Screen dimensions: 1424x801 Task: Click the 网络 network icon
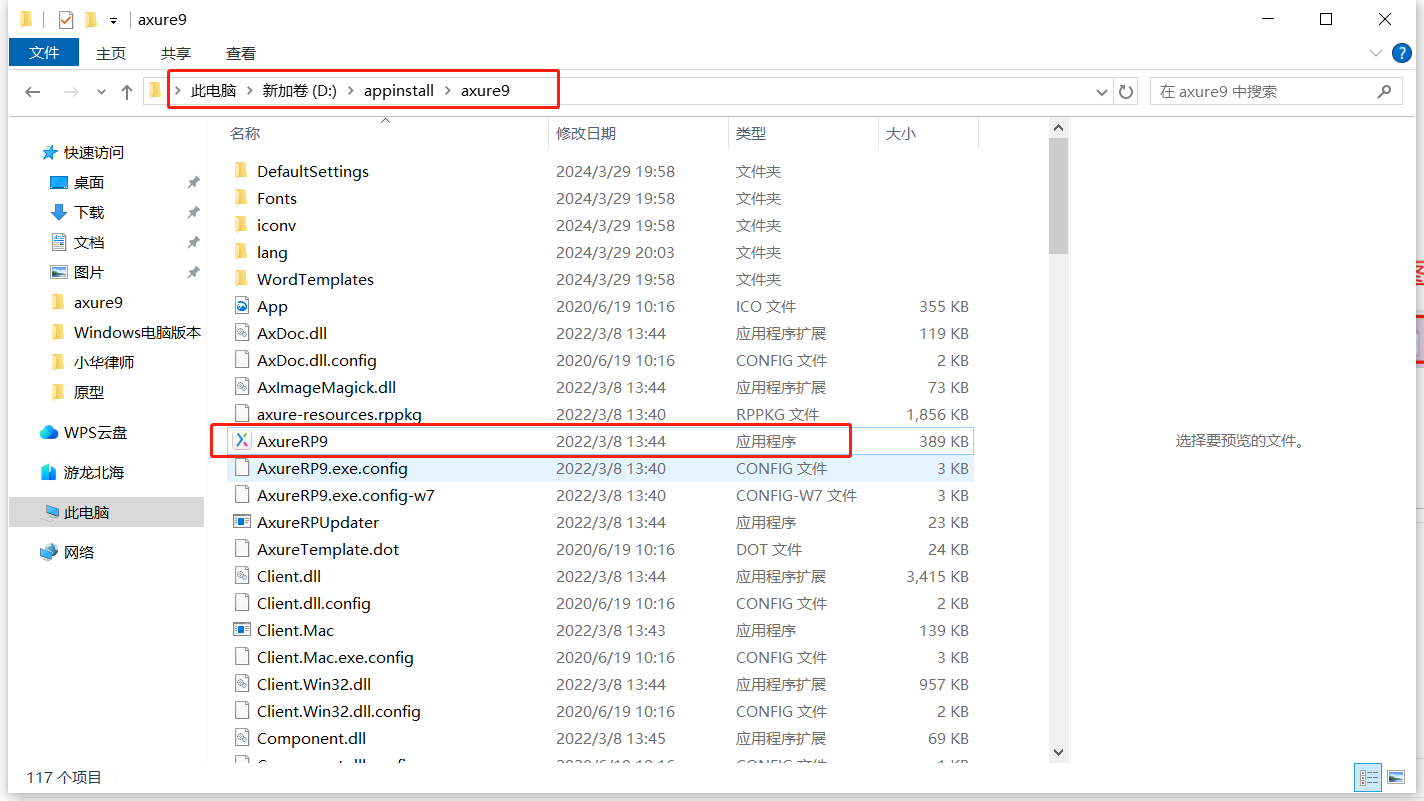click(49, 552)
